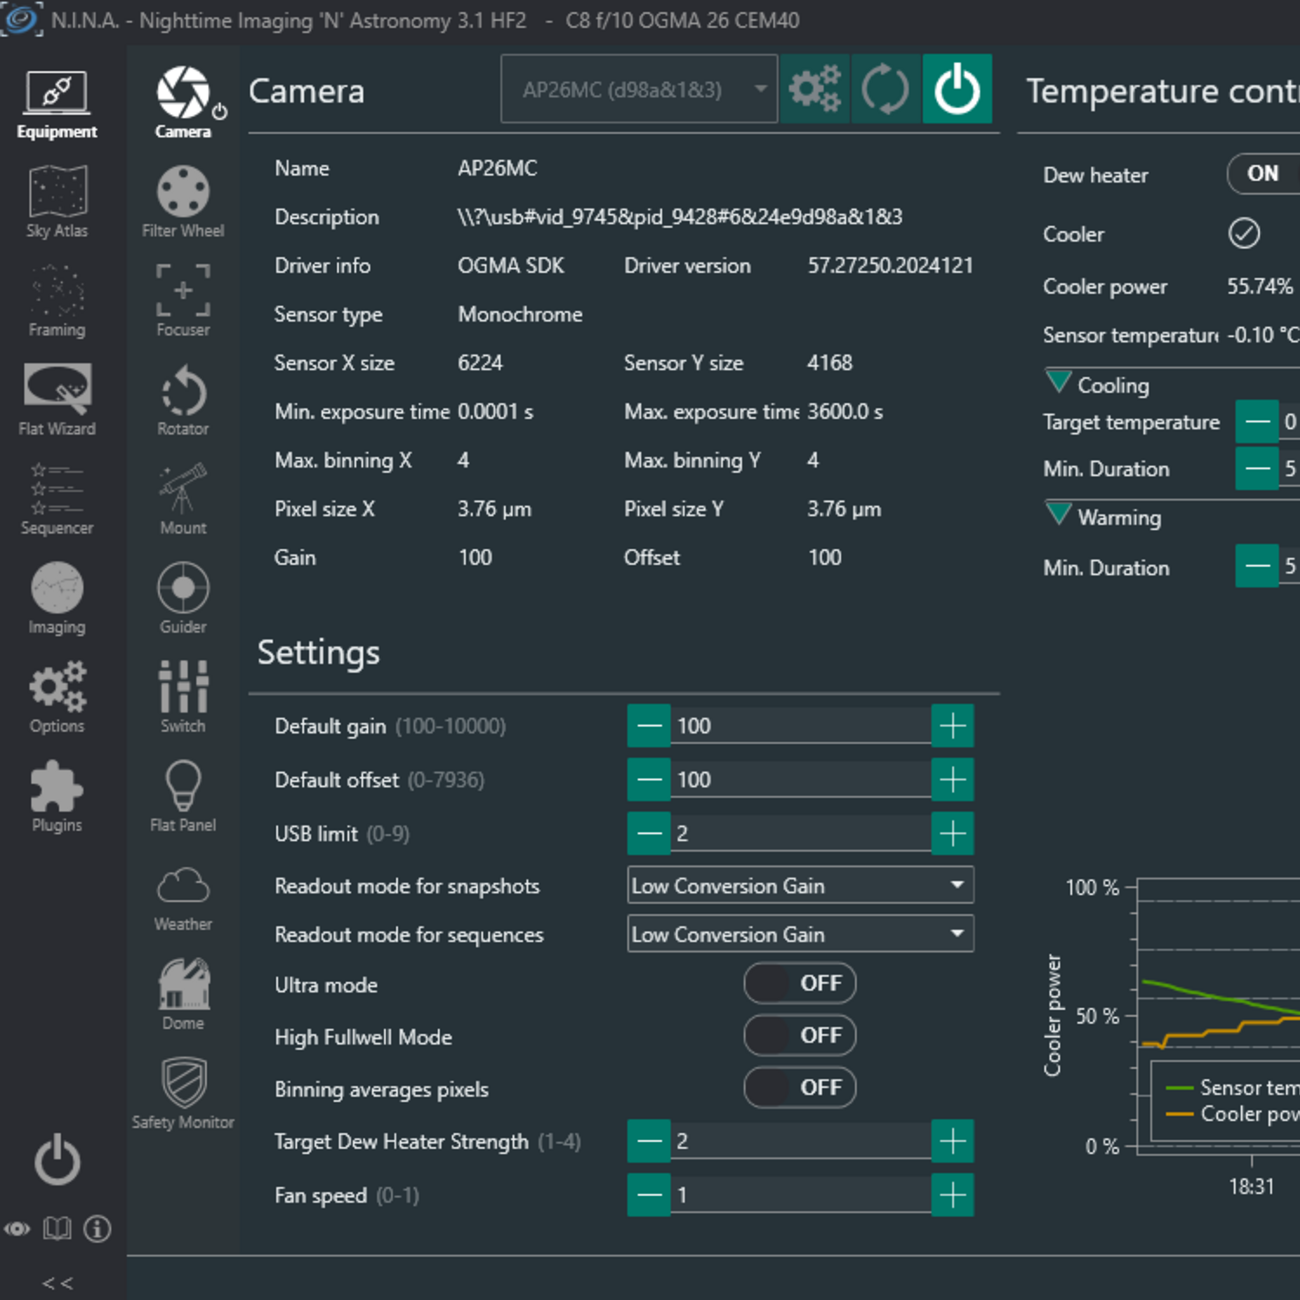1300x1300 pixels.
Task: Increase the Default offset value
Action: point(953,780)
